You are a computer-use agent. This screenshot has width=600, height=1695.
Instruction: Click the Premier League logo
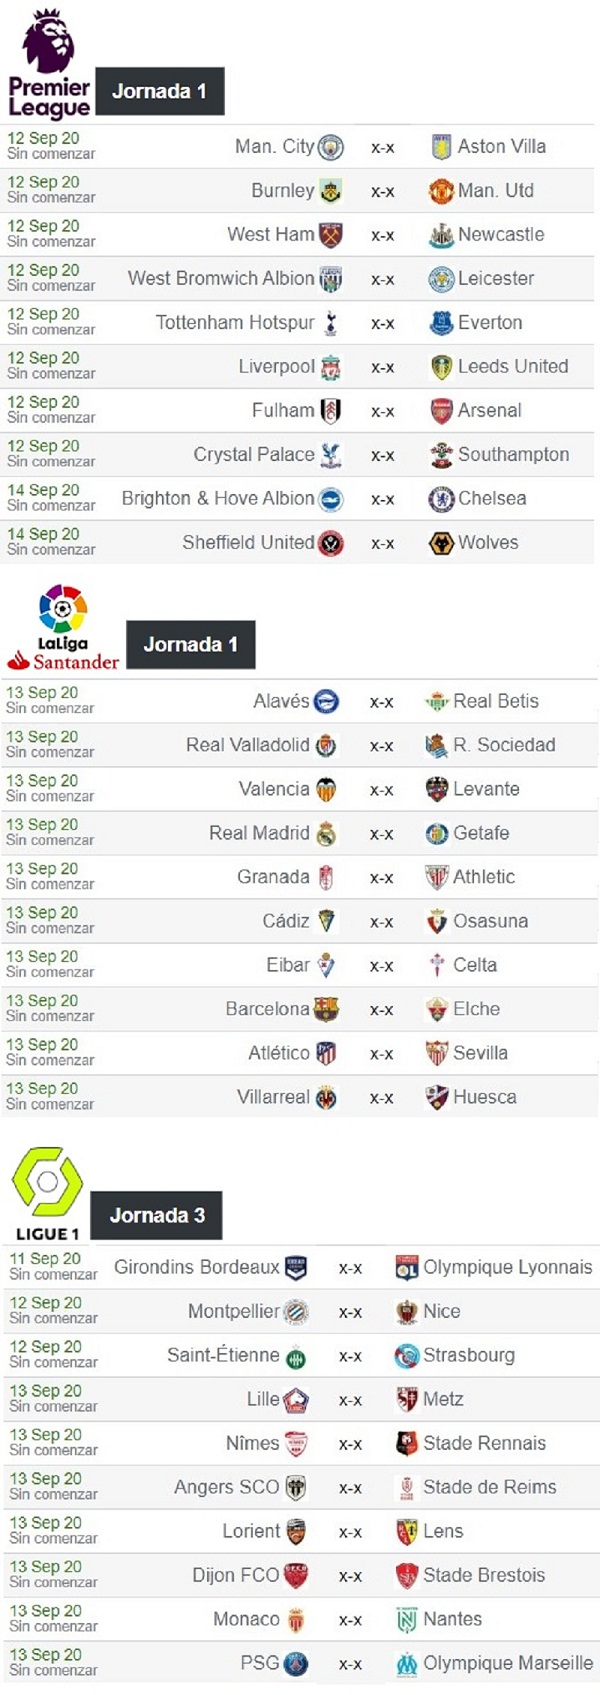(x=49, y=63)
